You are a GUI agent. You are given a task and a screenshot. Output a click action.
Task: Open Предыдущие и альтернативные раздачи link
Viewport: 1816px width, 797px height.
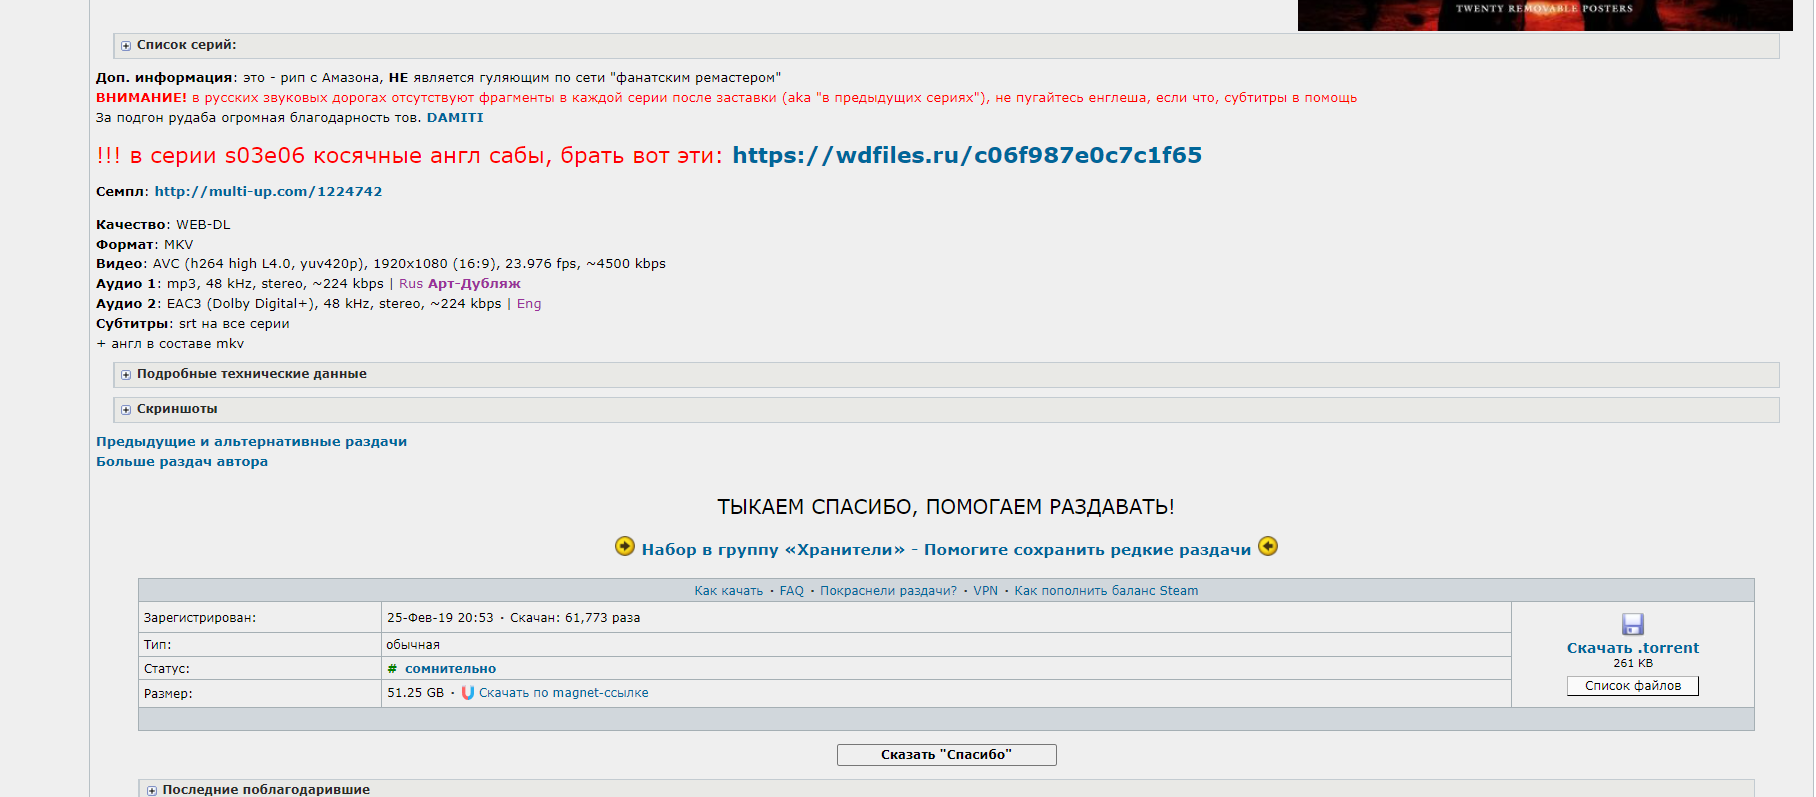251,442
